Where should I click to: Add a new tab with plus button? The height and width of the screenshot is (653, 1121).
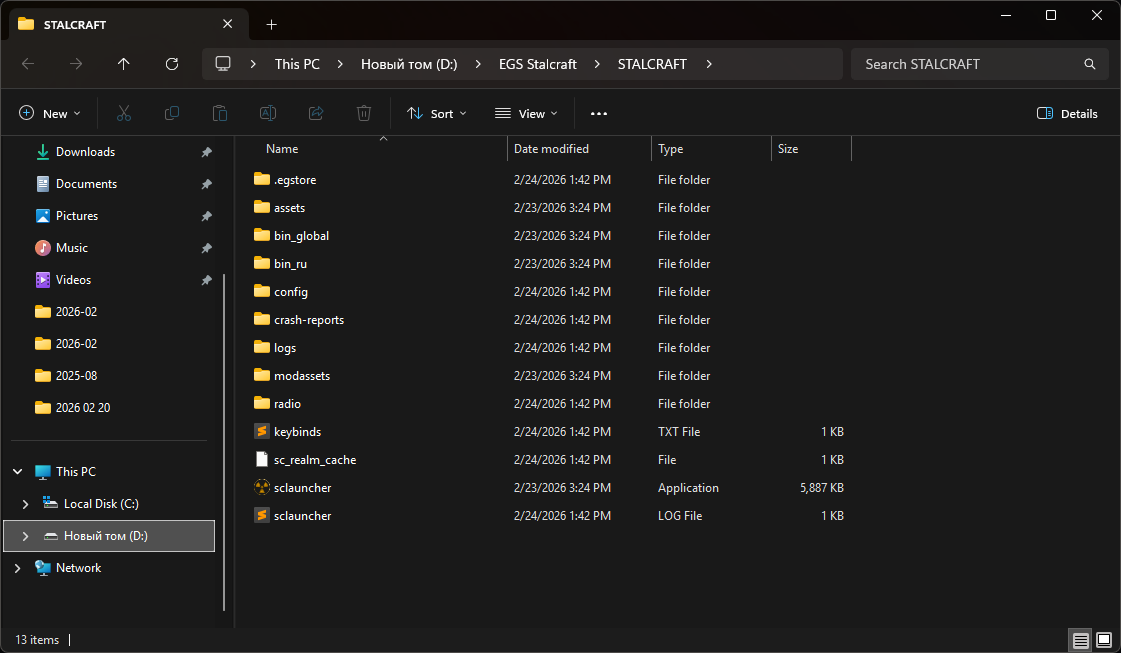[x=271, y=24]
